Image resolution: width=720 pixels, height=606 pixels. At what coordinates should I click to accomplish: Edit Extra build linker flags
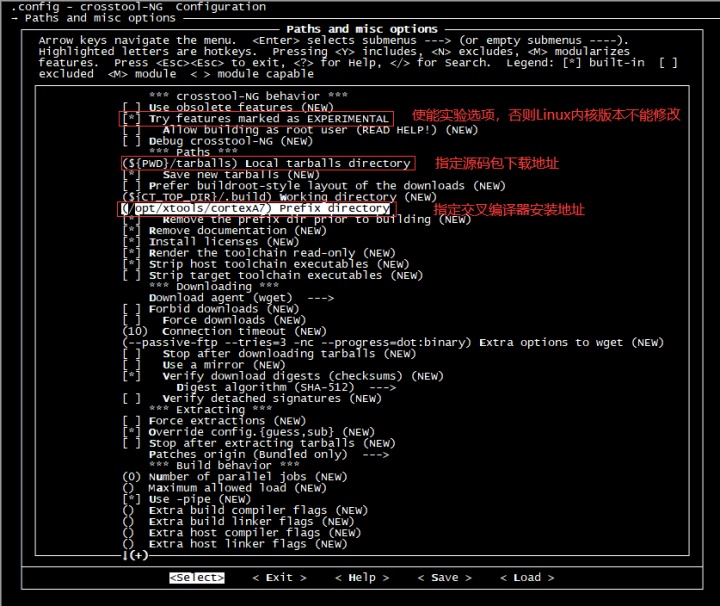(238, 522)
